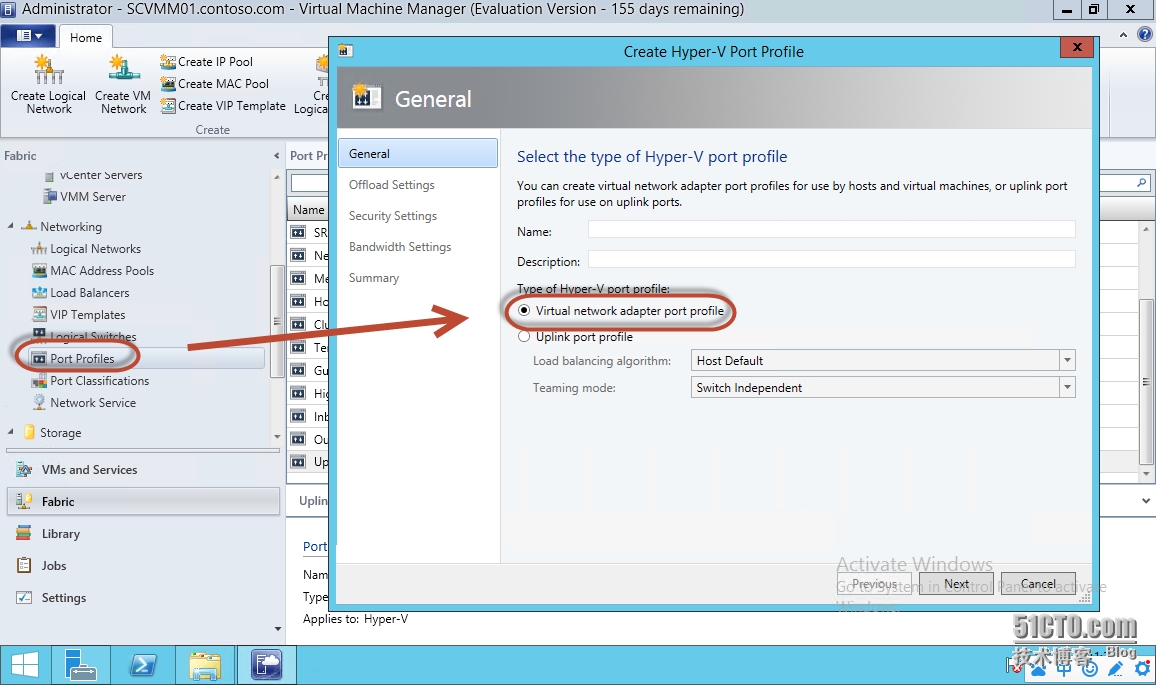This screenshot has width=1156, height=685.
Task: Select the Uplink port profile radio
Action: coord(524,337)
